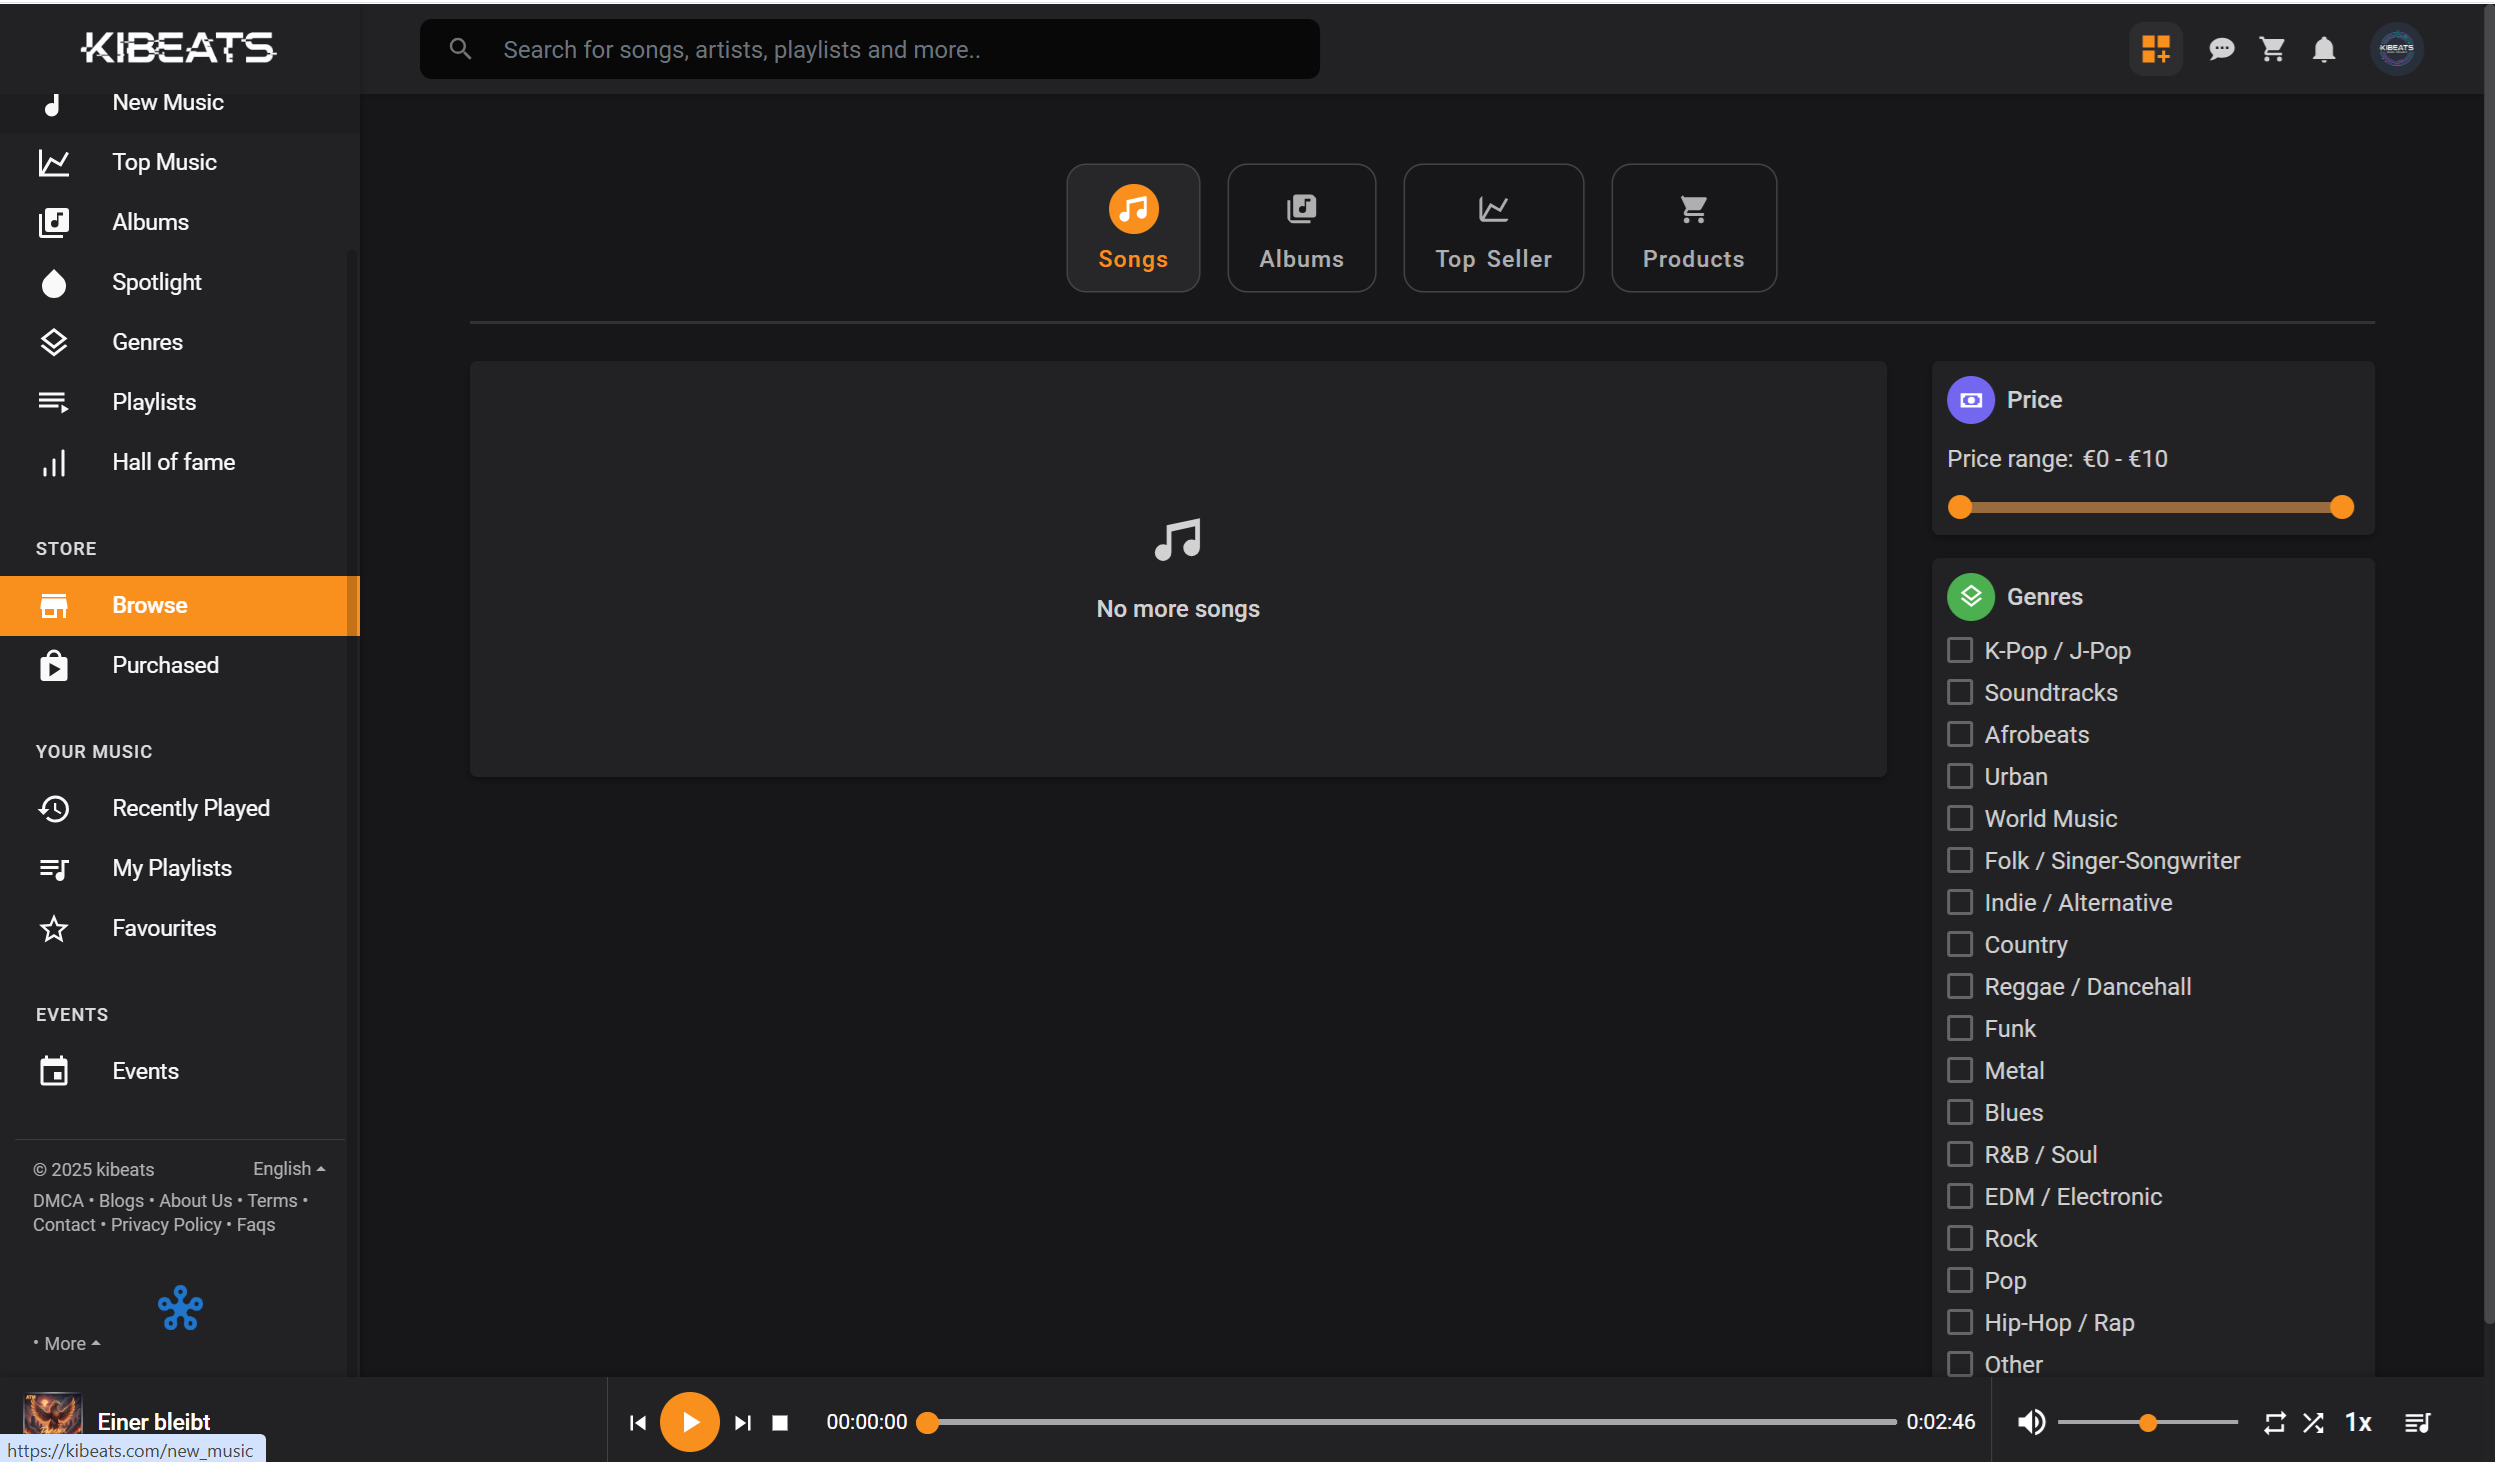
Task: Toggle the repeat loop icon
Action: [2275, 1422]
